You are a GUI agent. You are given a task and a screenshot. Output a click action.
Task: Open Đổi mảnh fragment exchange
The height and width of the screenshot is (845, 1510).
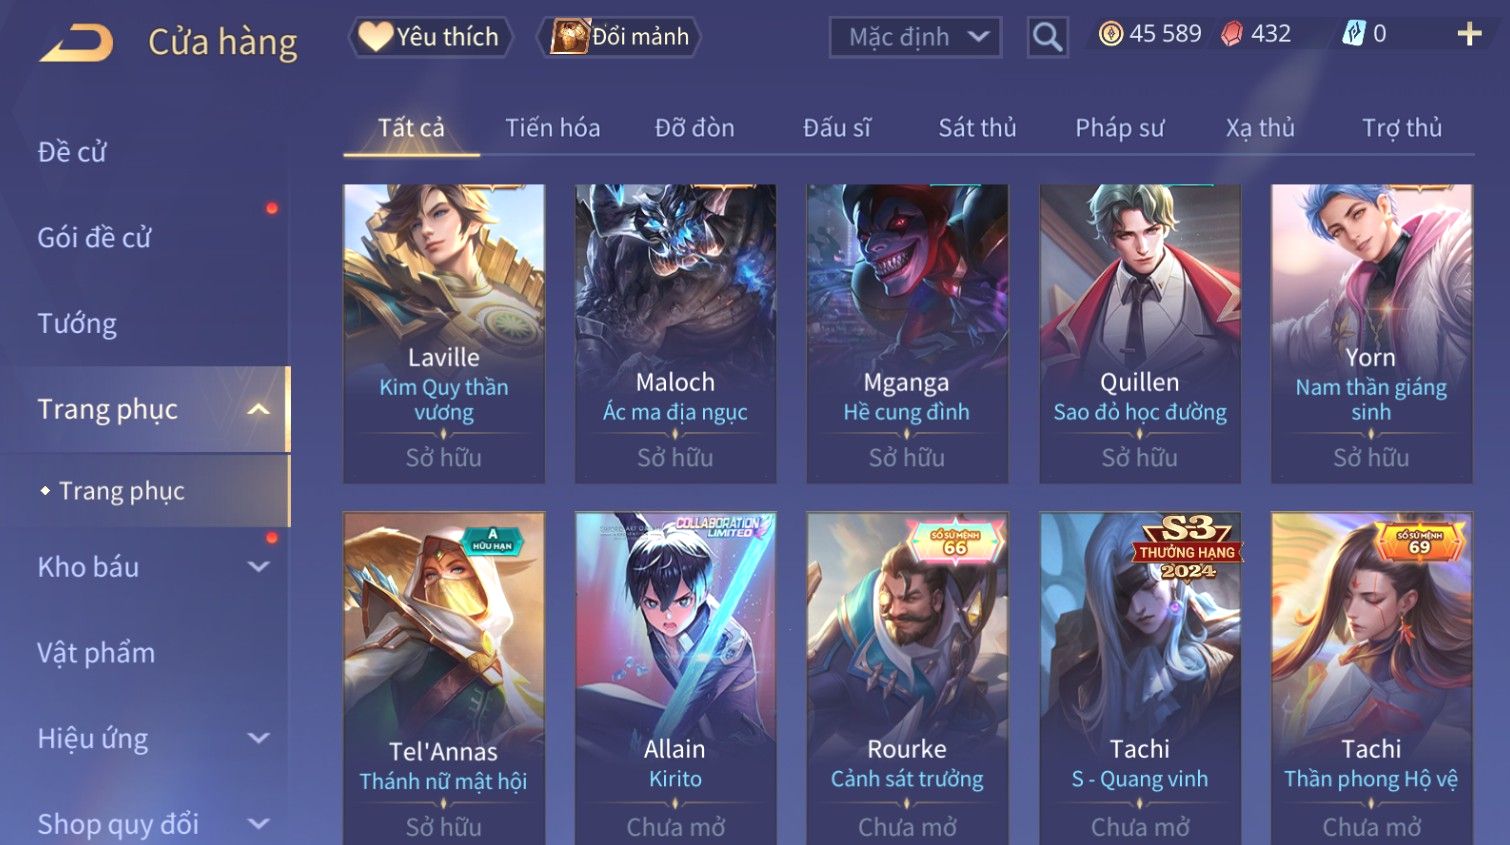point(619,37)
